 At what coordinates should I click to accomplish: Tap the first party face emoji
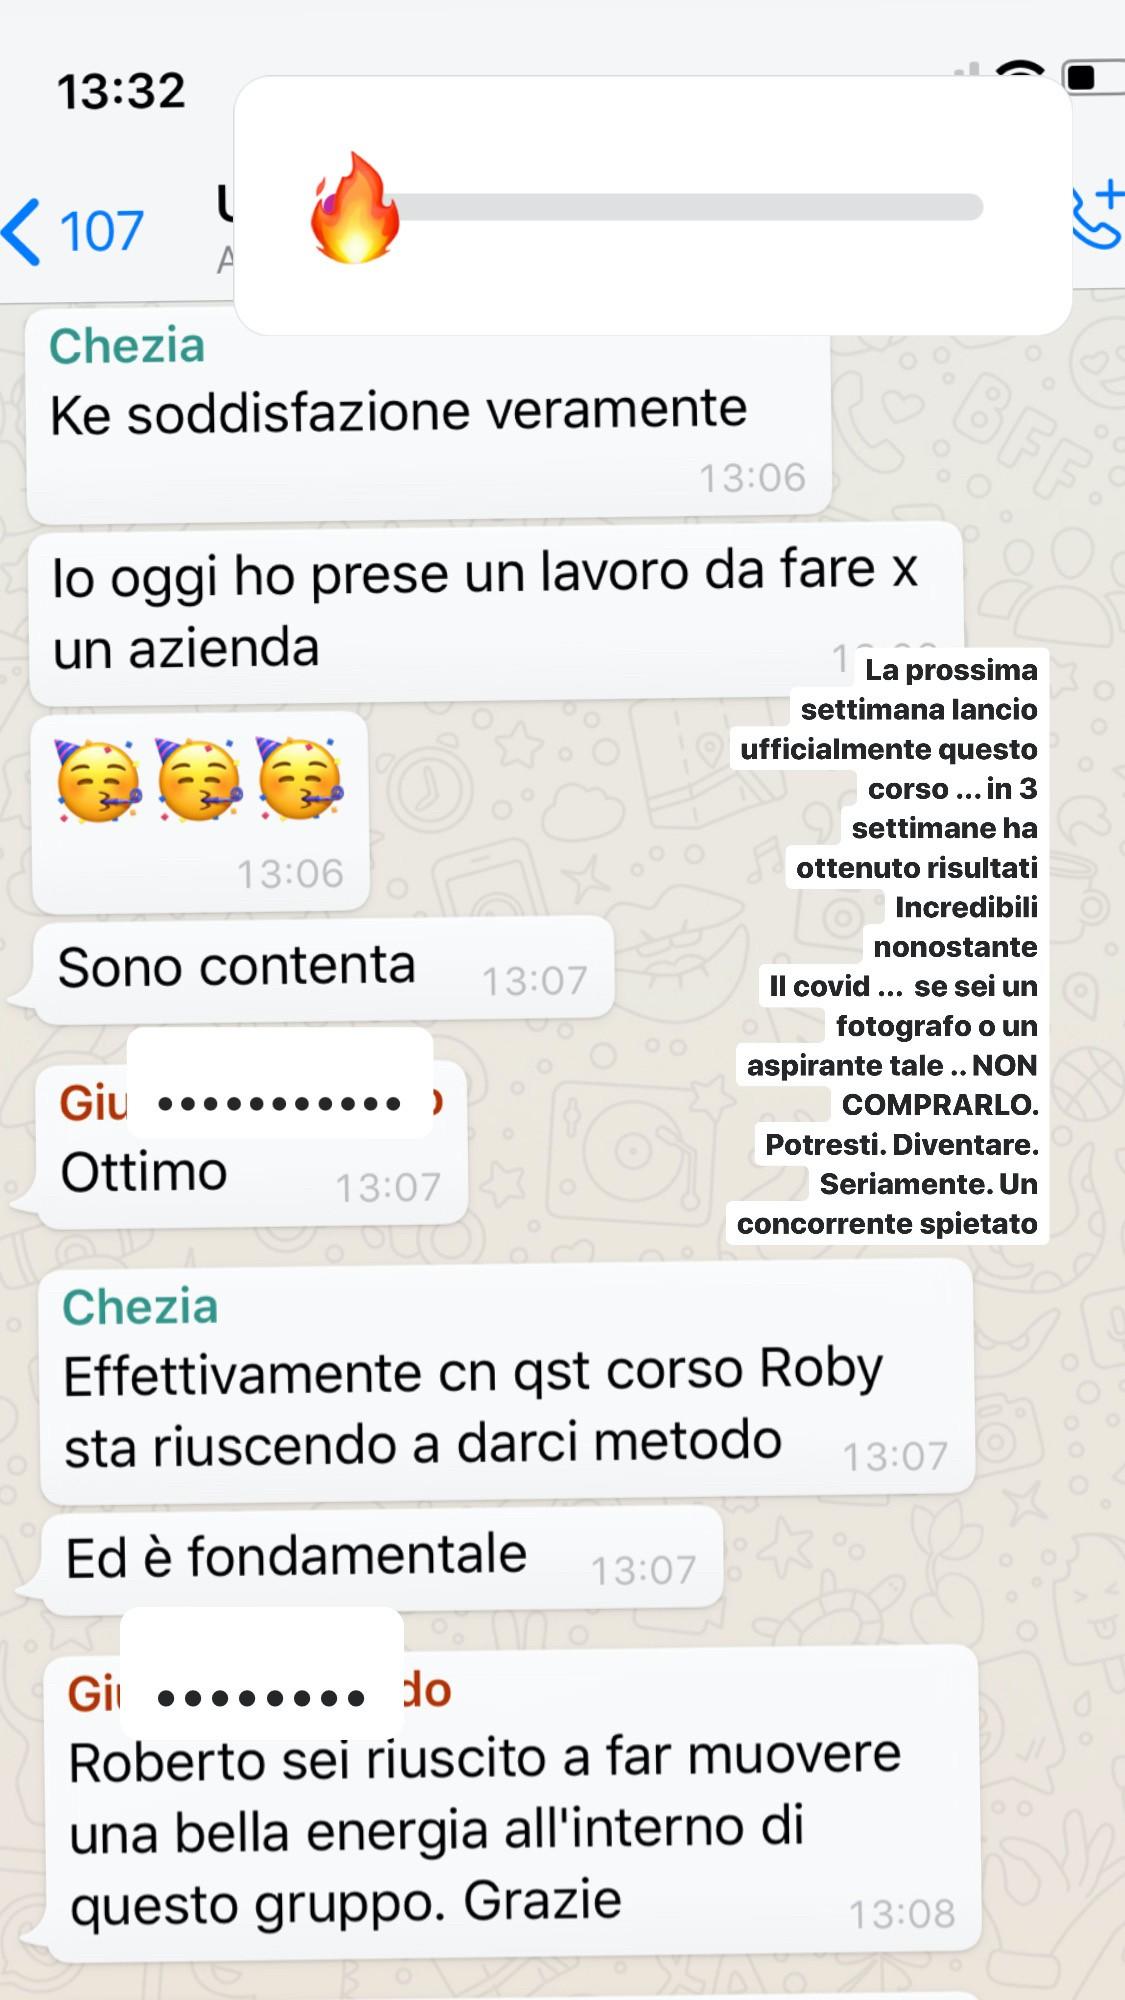tap(97, 781)
